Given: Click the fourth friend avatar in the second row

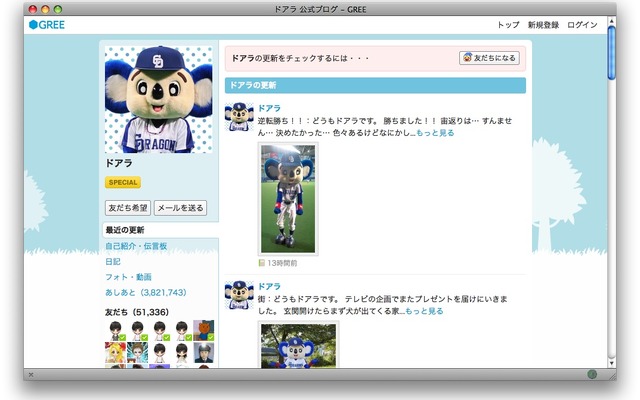Looking at the screenshot, I should (x=182, y=353).
